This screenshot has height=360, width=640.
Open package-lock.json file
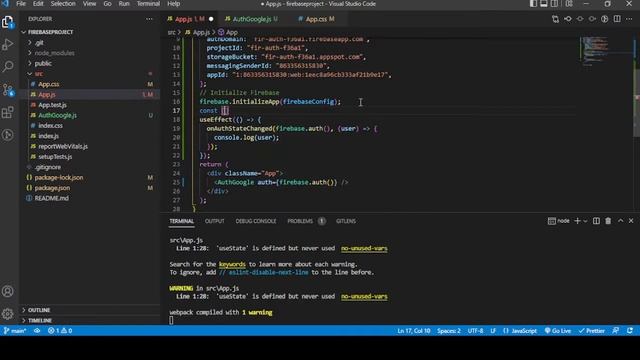click(x=59, y=178)
